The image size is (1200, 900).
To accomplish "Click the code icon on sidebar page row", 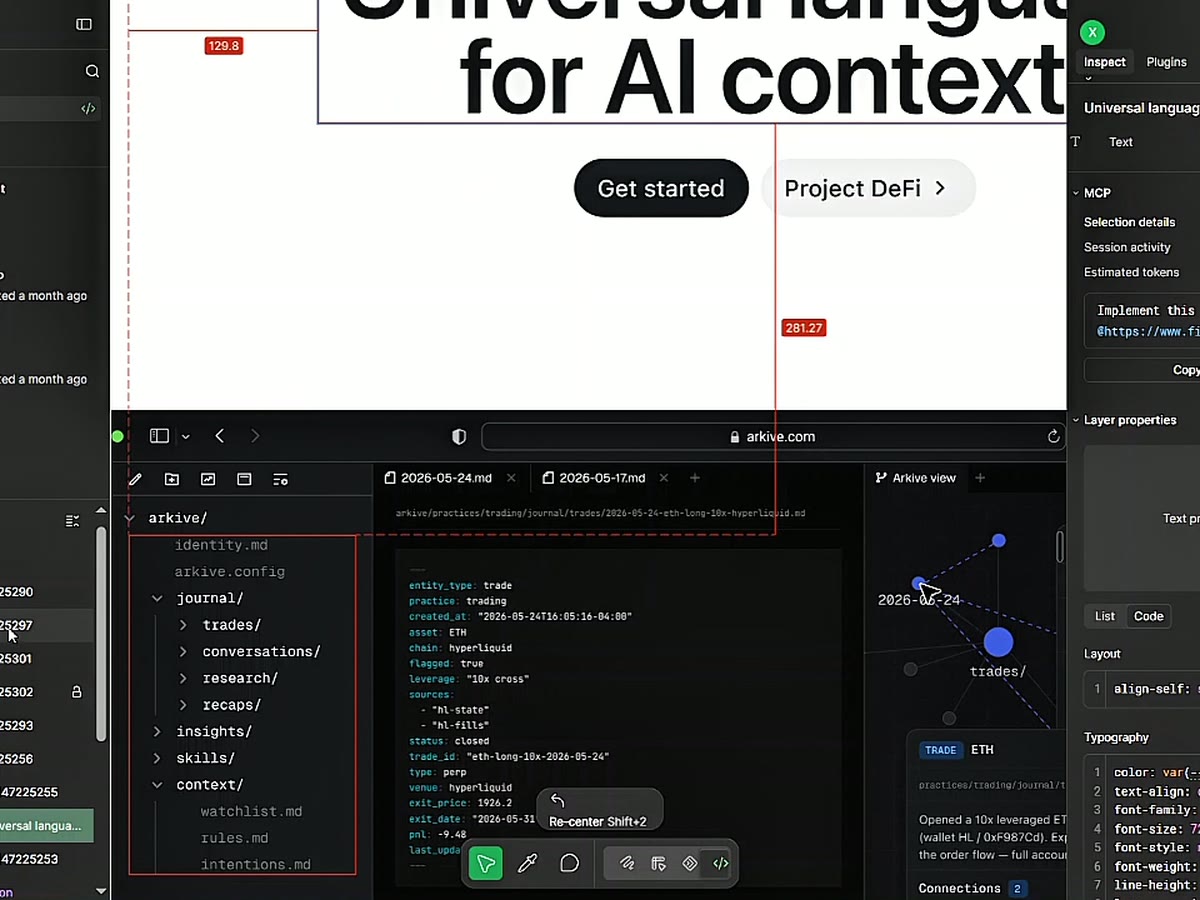I will tap(88, 109).
